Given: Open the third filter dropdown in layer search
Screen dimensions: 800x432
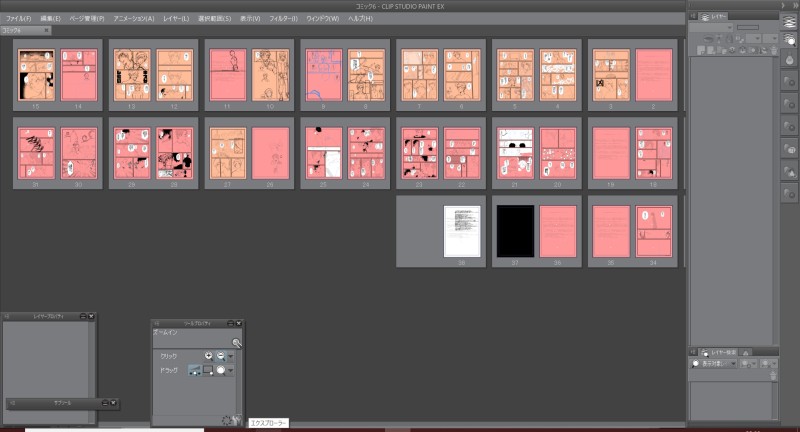Looking at the screenshot, I should pos(768,364).
